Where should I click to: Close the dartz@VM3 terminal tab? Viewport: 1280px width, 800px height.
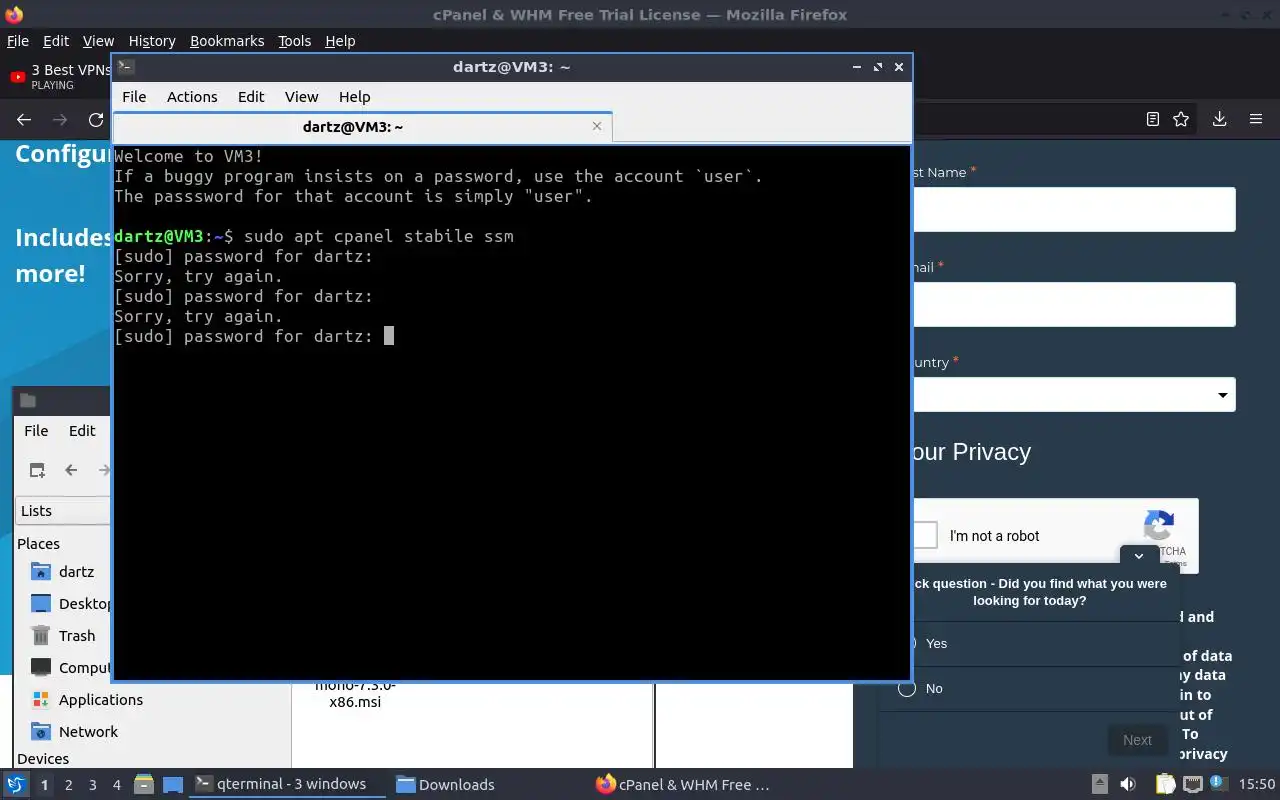coord(597,126)
